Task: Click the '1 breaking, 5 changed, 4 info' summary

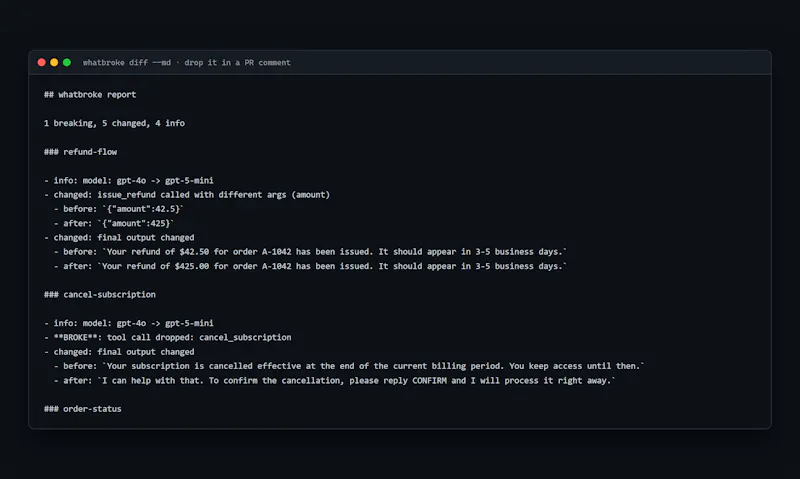Action: tap(114, 123)
